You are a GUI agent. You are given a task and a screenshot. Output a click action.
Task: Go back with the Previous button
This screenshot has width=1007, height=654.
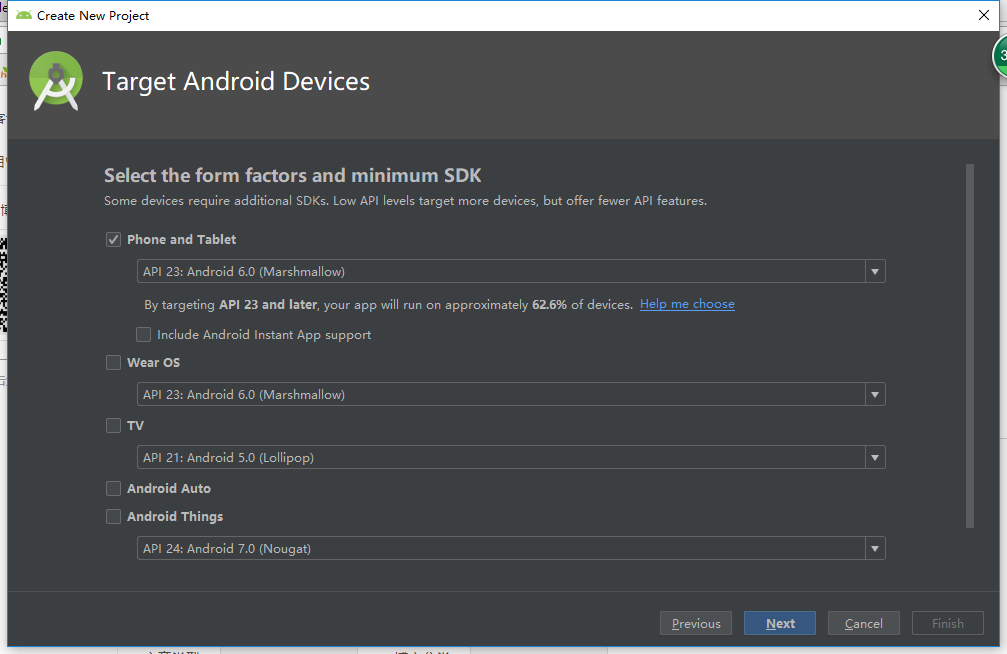696,623
